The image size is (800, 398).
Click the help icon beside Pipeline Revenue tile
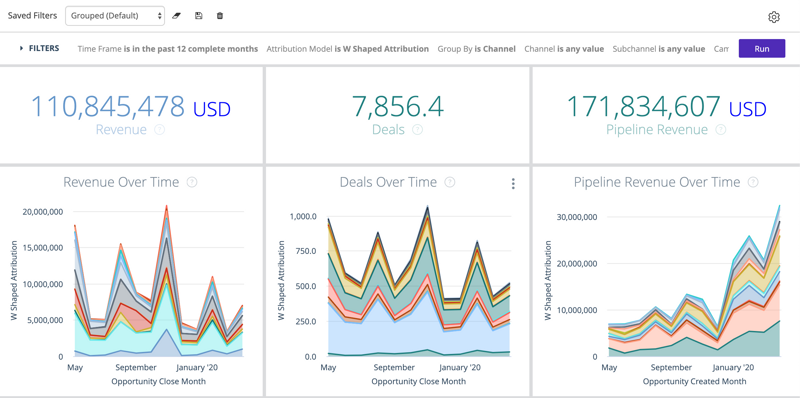point(720,130)
